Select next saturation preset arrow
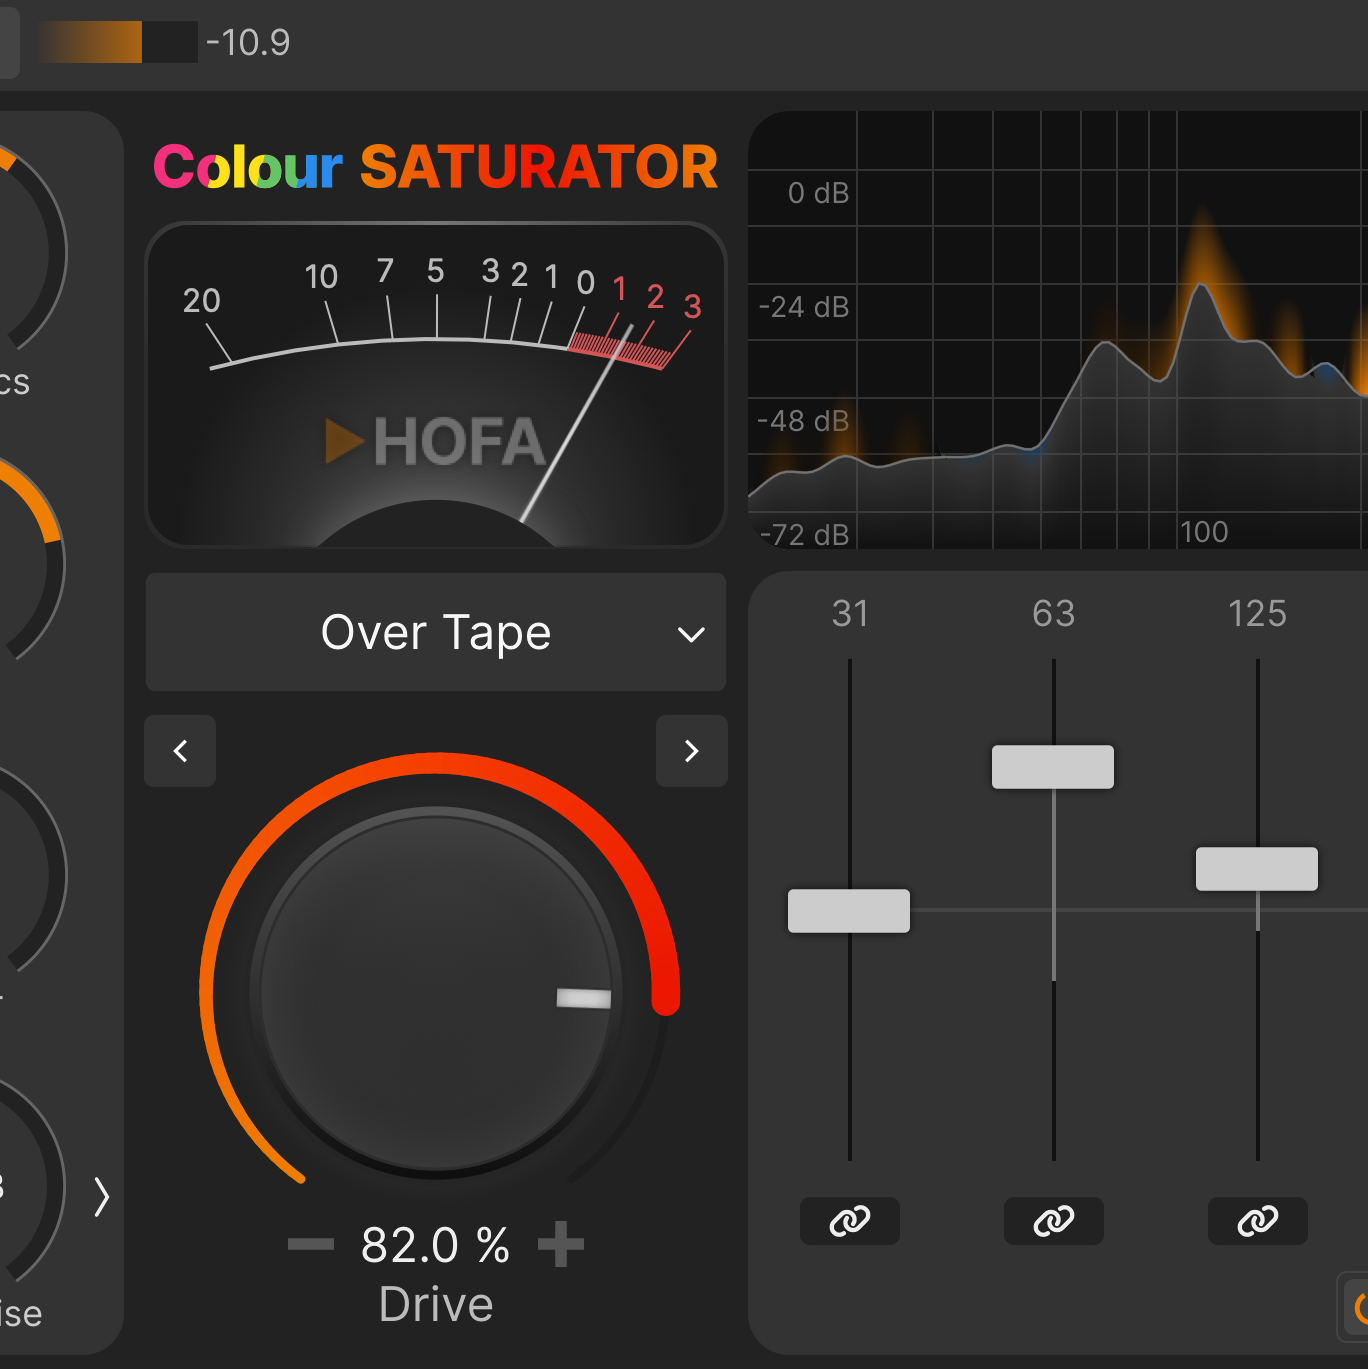The height and width of the screenshot is (1369, 1368). tap(692, 751)
